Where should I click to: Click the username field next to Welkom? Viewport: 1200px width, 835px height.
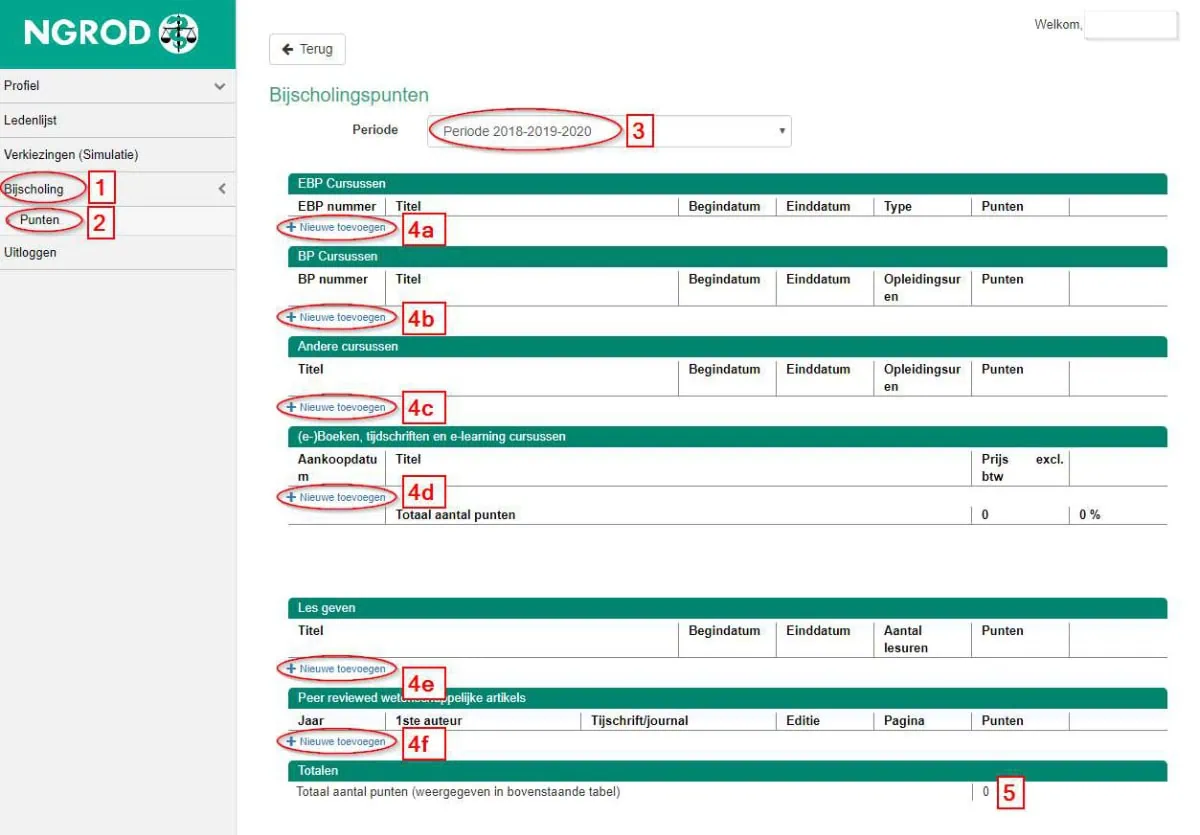[1131, 25]
